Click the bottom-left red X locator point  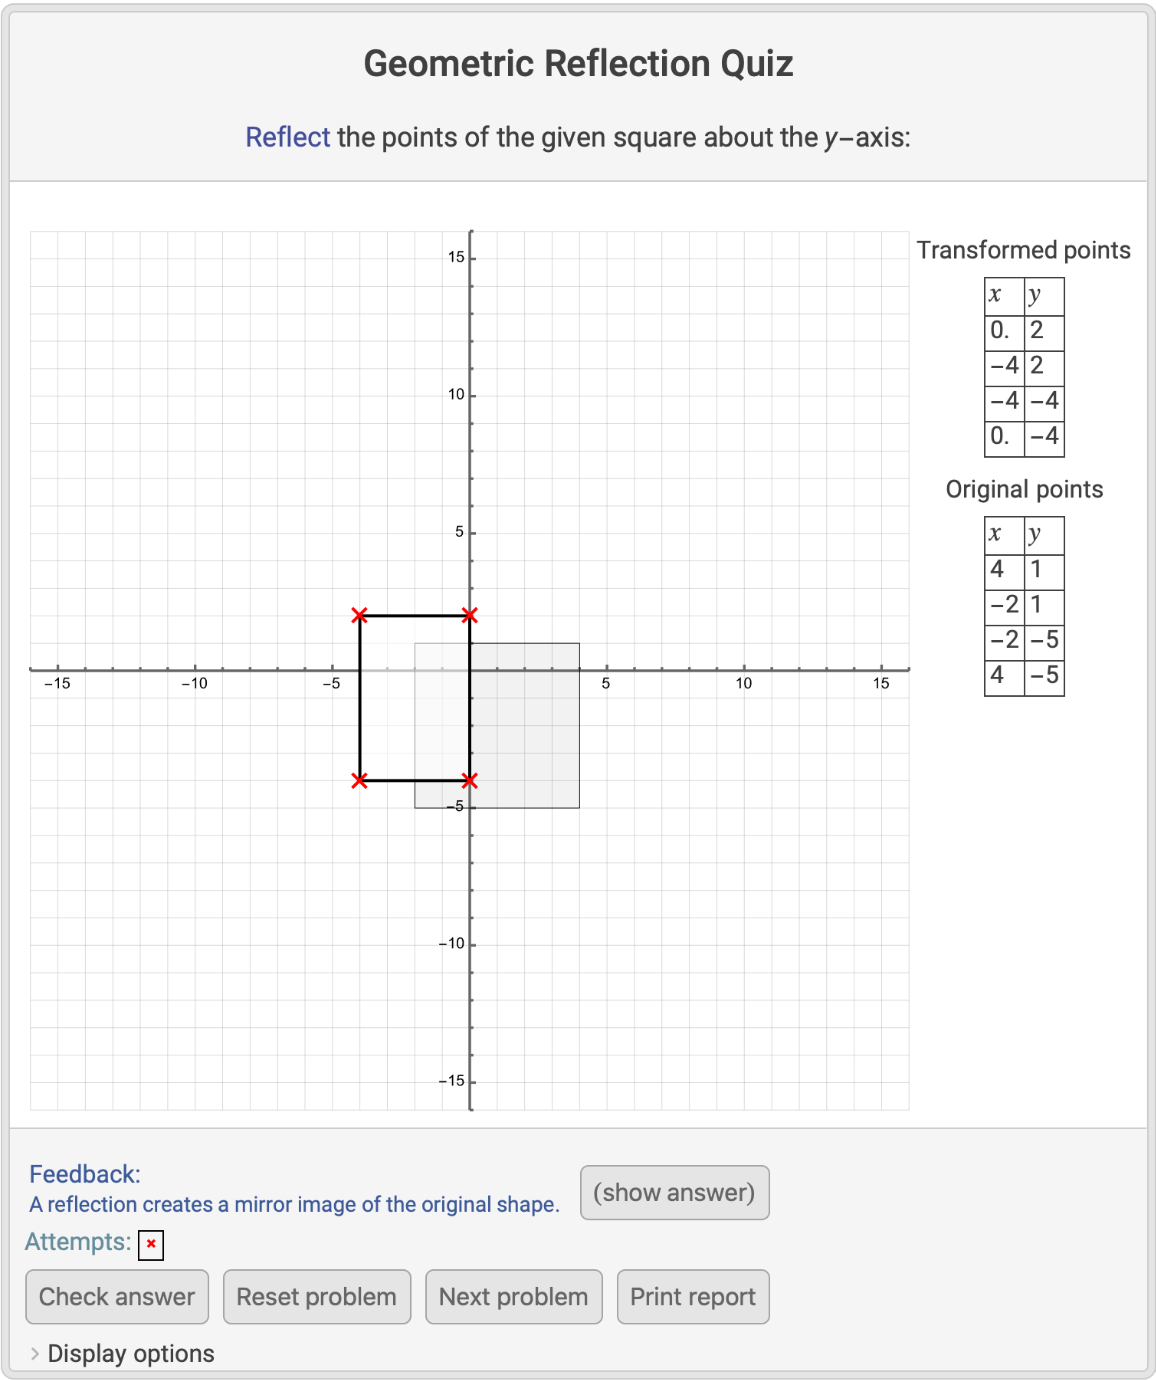point(360,780)
